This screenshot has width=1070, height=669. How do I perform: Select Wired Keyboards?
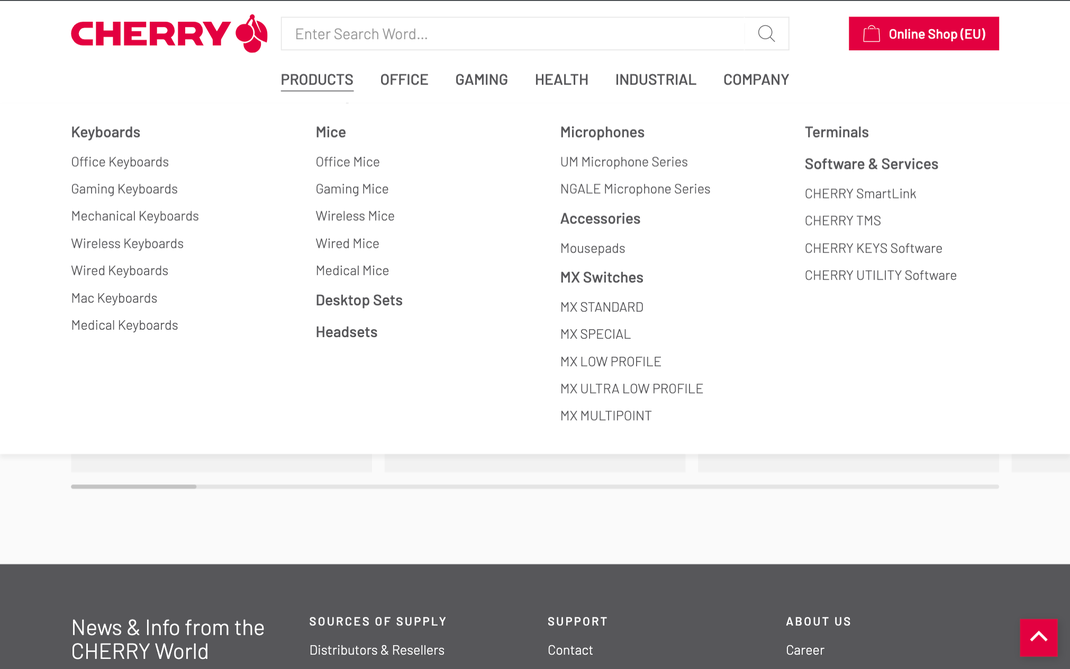(119, 271)
